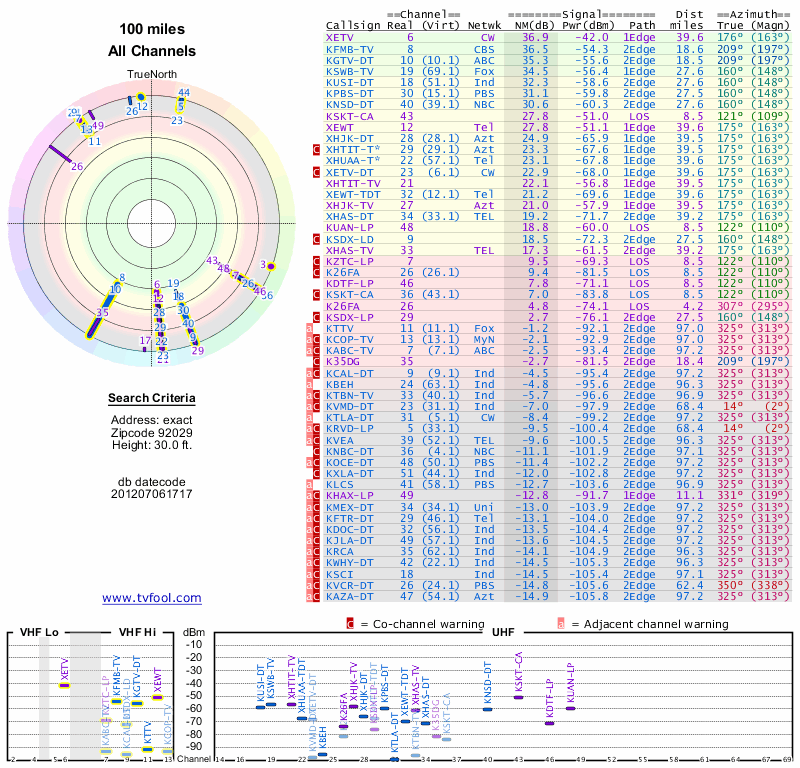Click KHAX-LP callsign in the table
Screen dimensions: 800x768
point(350,496)
